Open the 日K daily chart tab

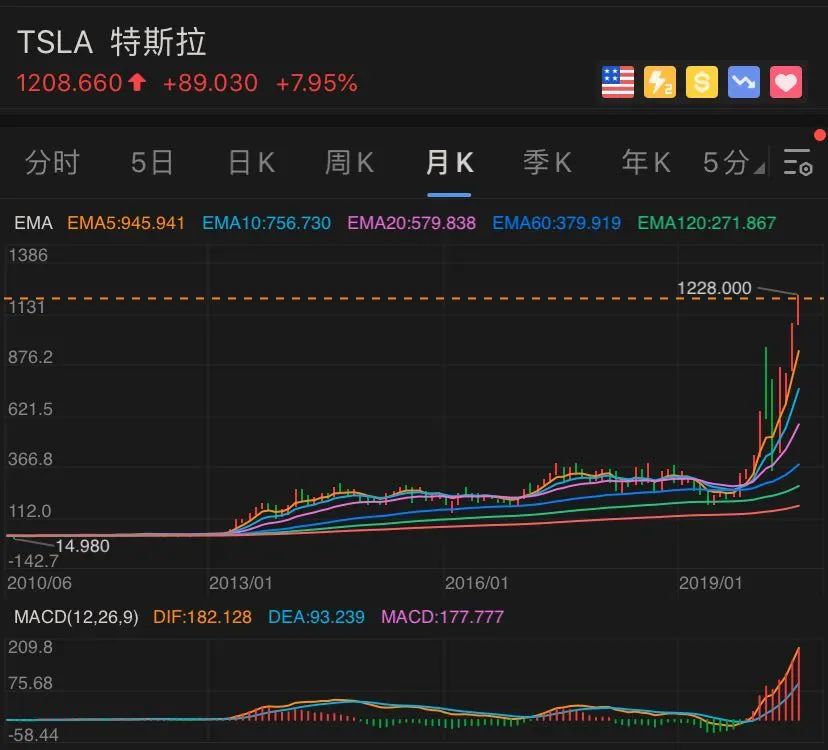pyautogui.click(x=251, y=162)
